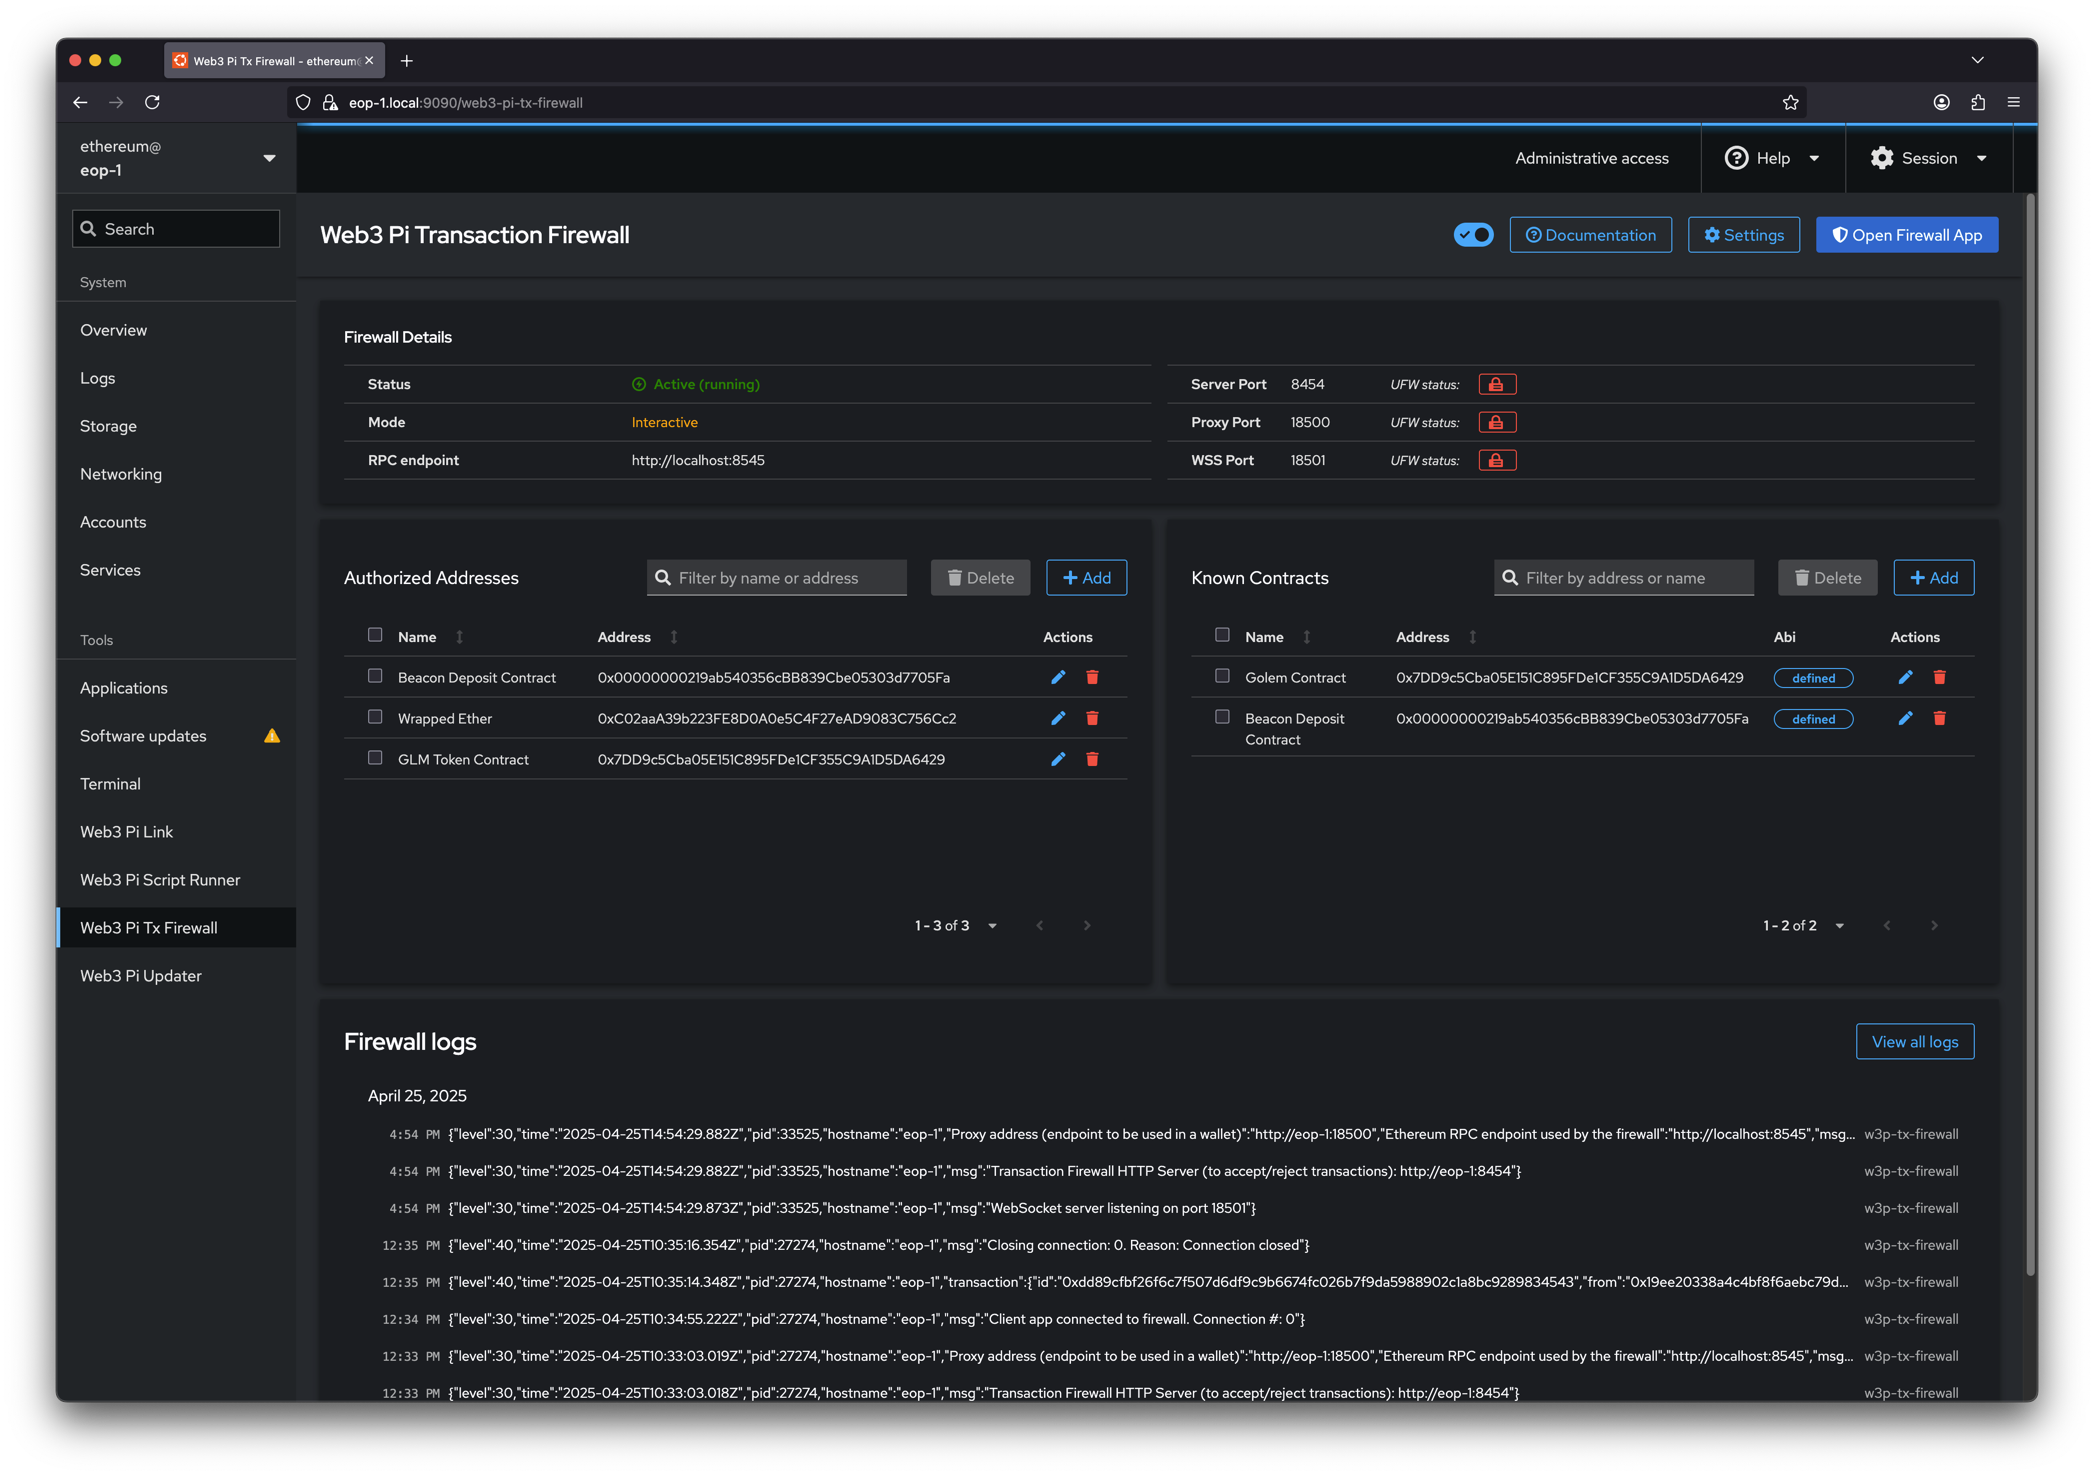Check the Golem Contract row checkbox

1222,676
